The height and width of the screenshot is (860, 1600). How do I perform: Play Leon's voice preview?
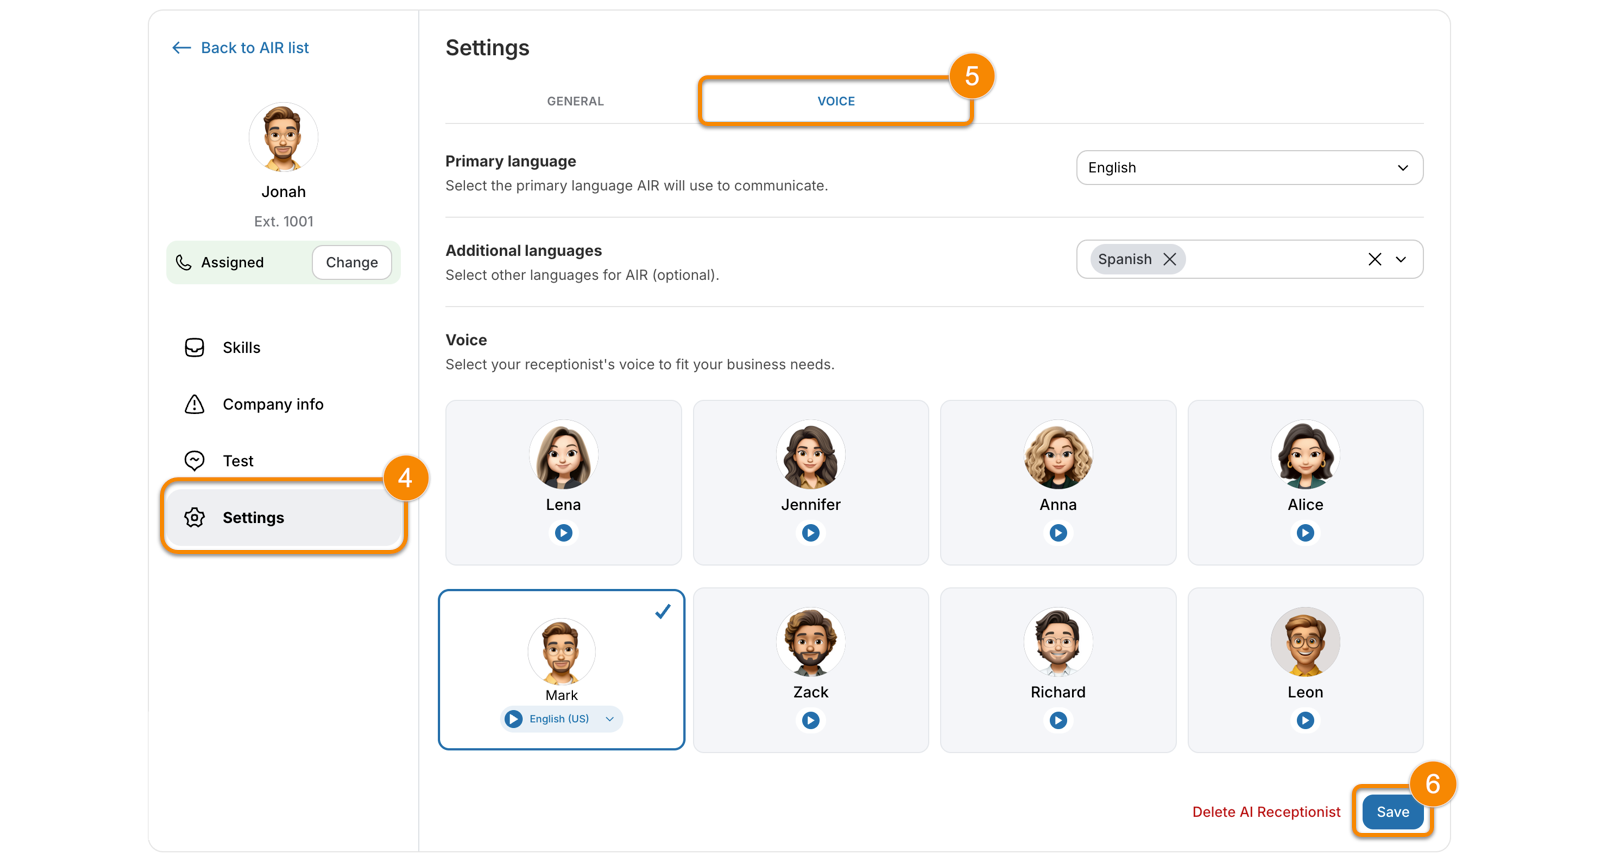[1305, 720]
